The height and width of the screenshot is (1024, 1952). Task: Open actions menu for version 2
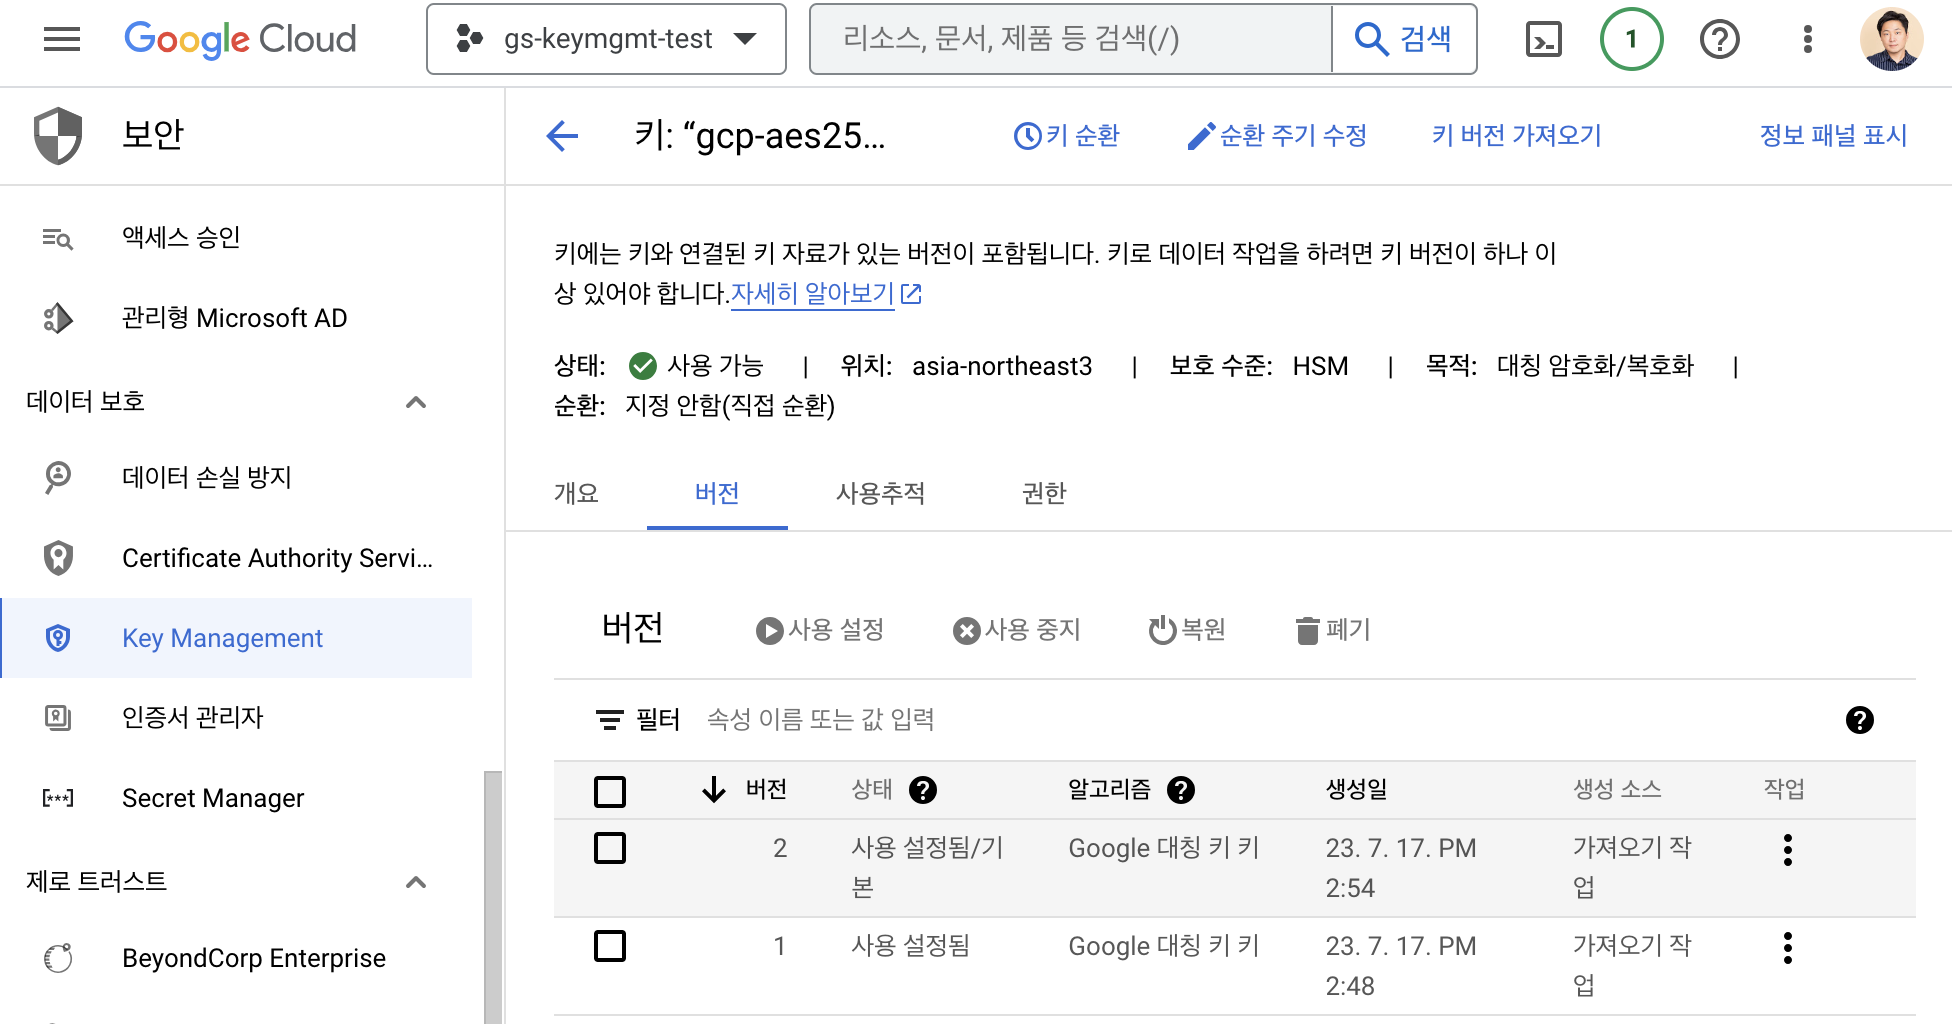(1788, 850)
